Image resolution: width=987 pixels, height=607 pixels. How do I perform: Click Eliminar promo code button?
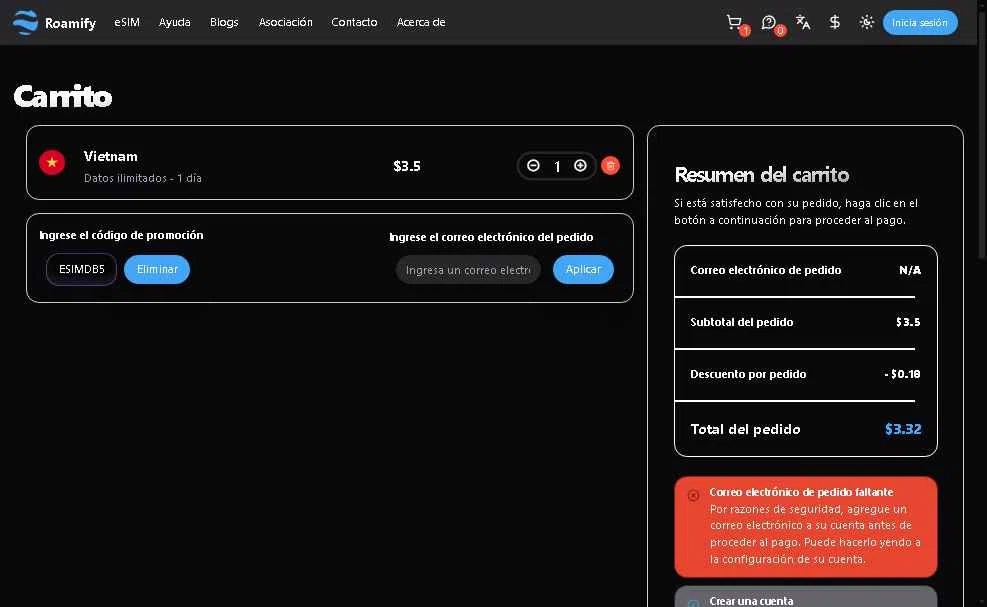(157, 269)
